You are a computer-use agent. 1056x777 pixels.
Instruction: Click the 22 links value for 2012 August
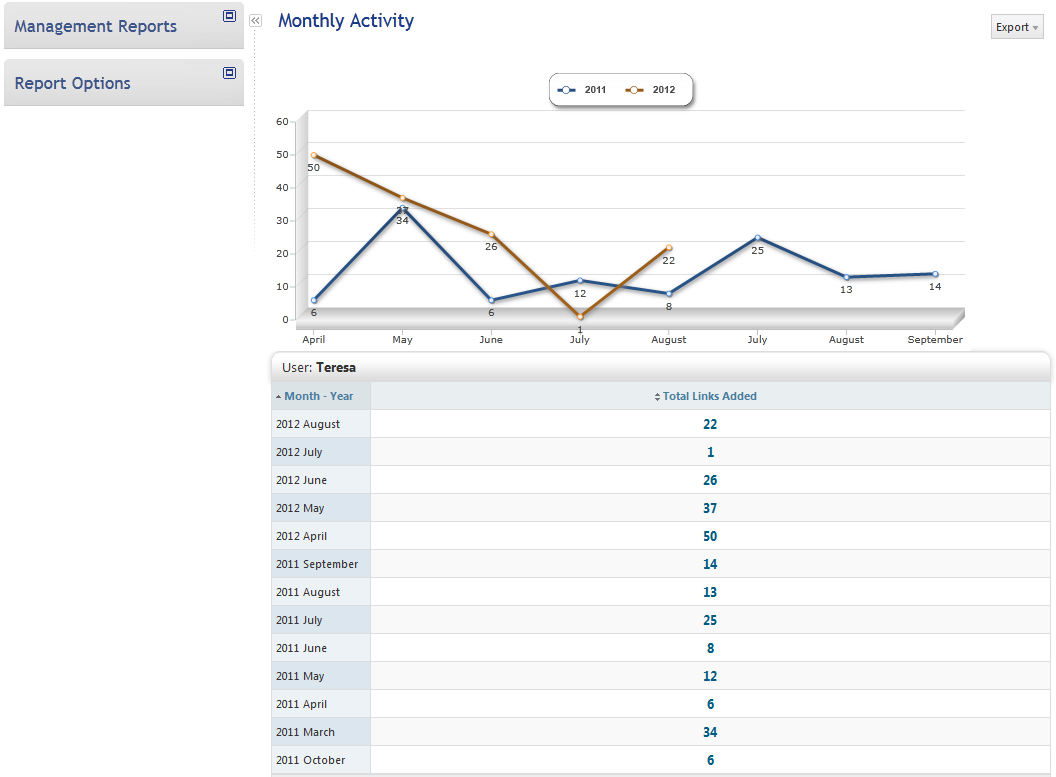pyautogui.click(x=710, y=424)
